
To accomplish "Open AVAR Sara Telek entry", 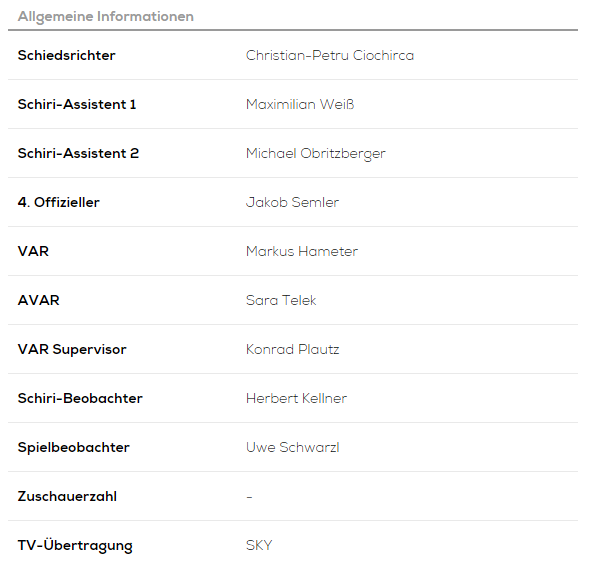I will coord(281,301).
